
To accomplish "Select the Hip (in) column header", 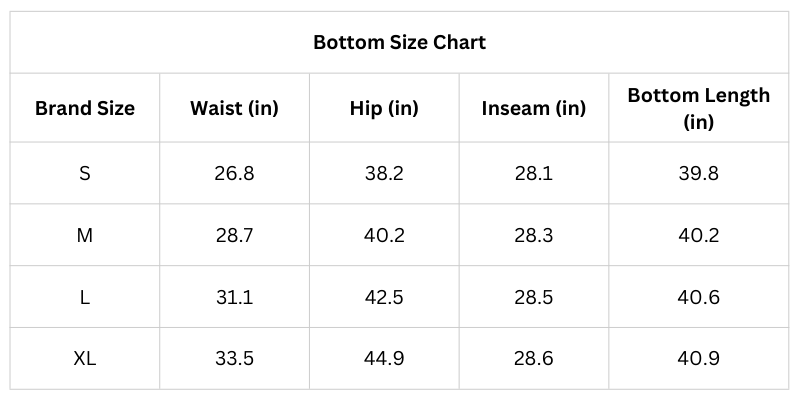I will pyautogui.click(x=384, y=108).
